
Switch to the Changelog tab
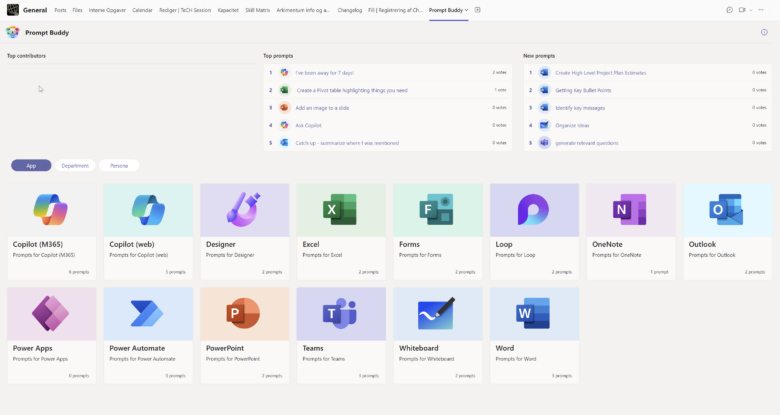click(350, 10)
